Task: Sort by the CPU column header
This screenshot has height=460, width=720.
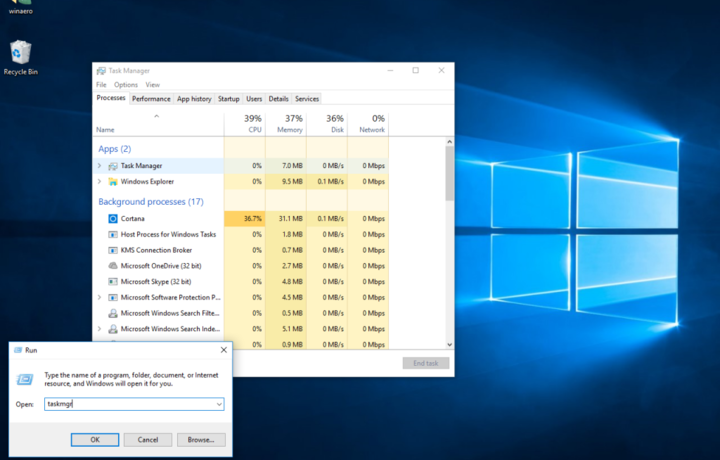Action: 245,123
